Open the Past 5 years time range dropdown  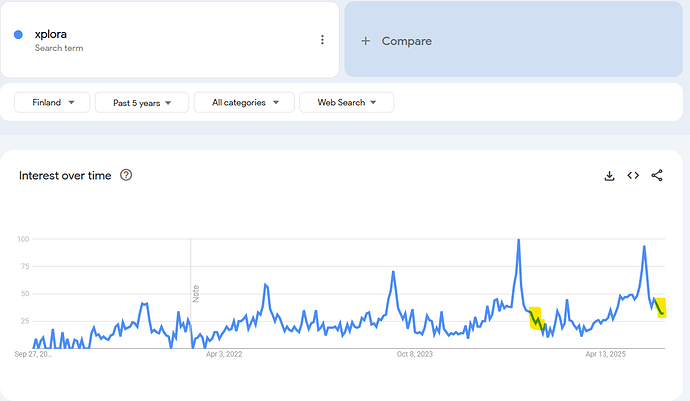click(x=141, y=102)
